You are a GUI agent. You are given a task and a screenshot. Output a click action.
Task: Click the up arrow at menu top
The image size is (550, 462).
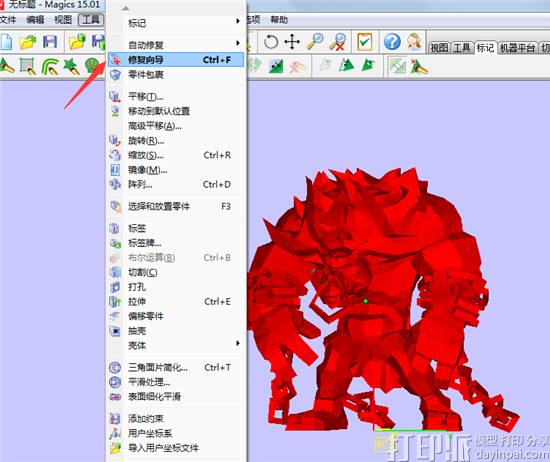[126, 8]
